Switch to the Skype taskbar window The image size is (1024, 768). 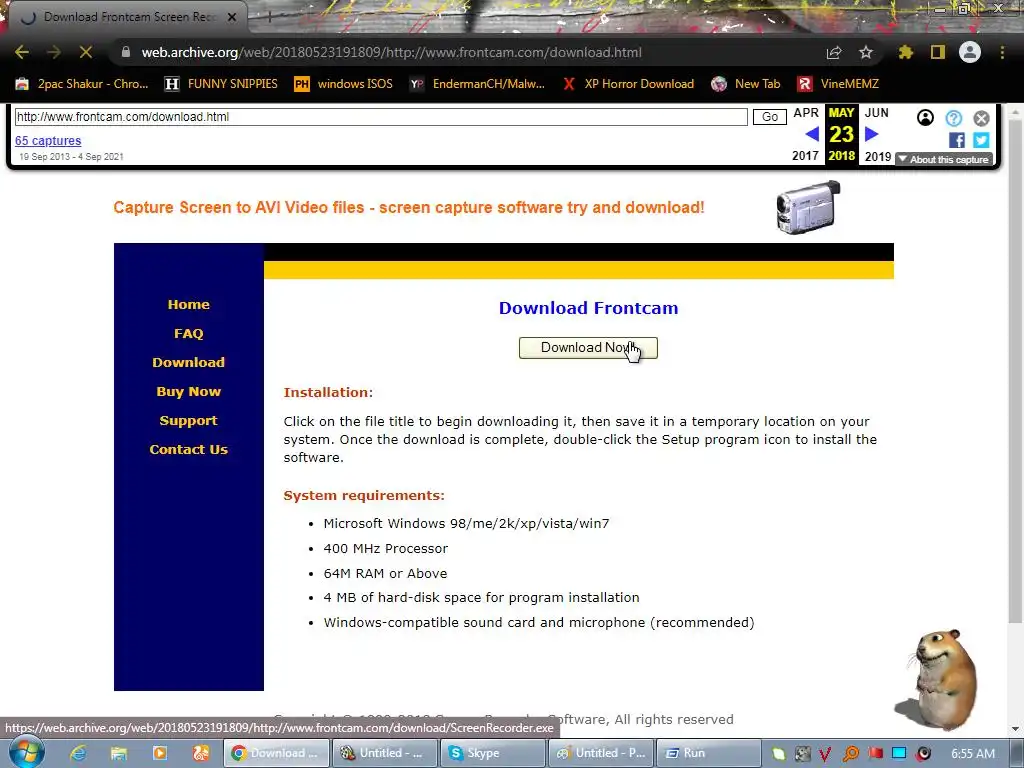point(493,753)
